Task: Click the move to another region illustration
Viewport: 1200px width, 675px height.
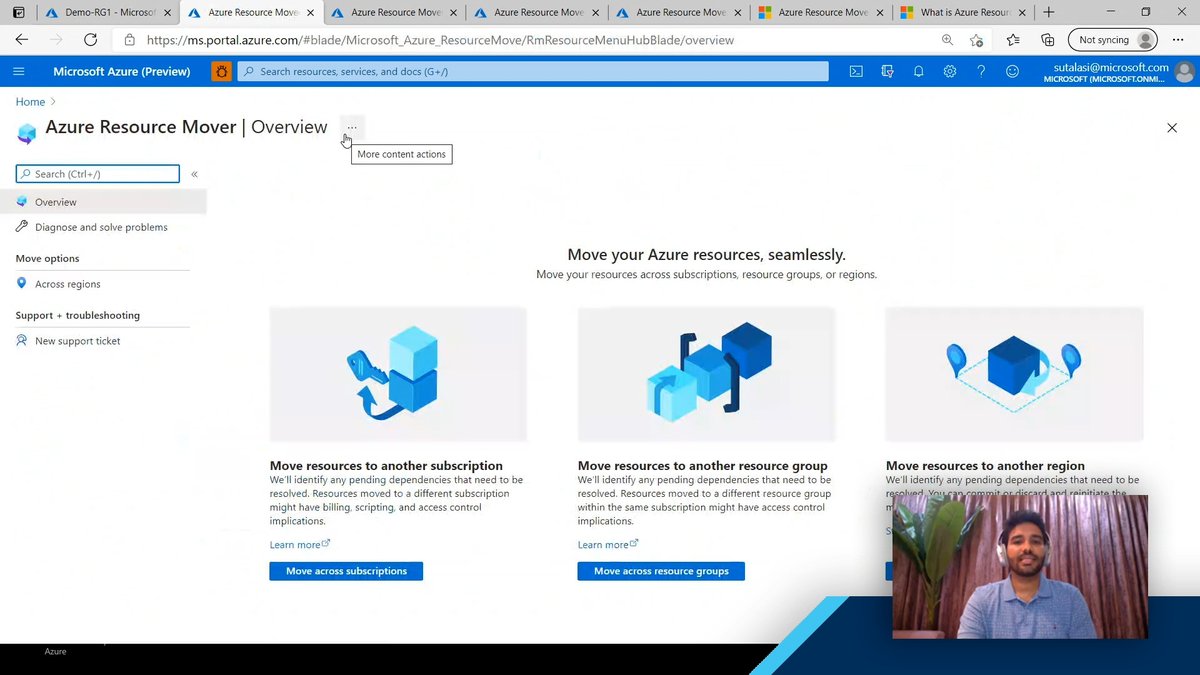Action: pos(1014,374)
